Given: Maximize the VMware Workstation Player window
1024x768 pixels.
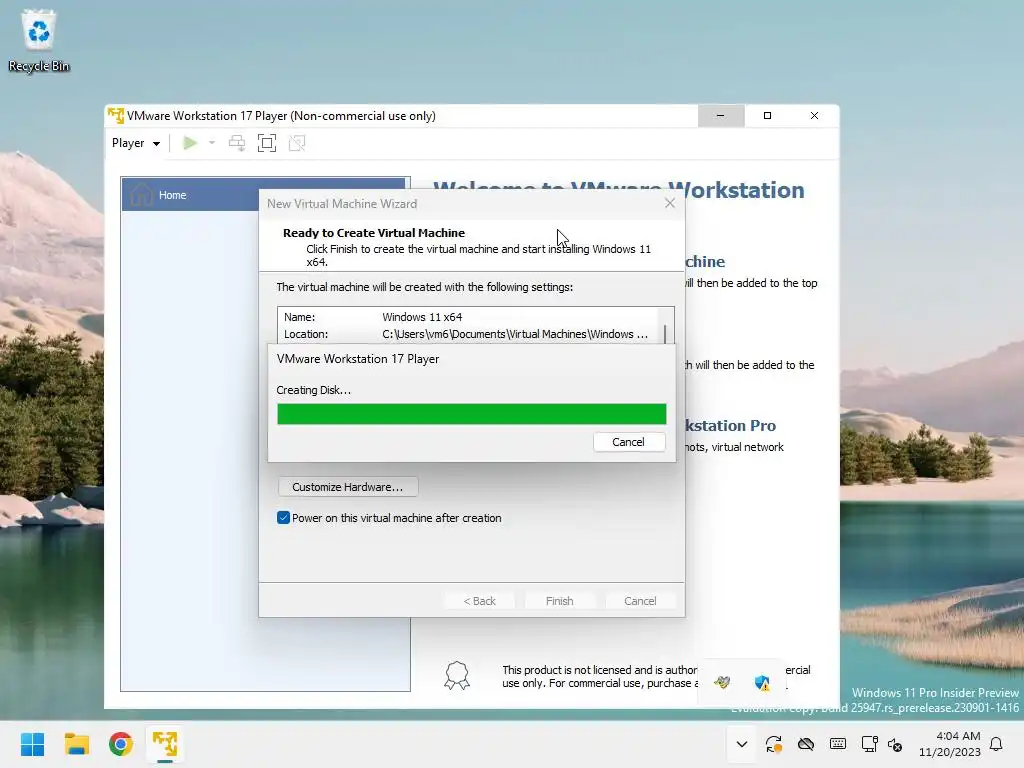Looking at the screenshot, I should click(x=767, y=116).
